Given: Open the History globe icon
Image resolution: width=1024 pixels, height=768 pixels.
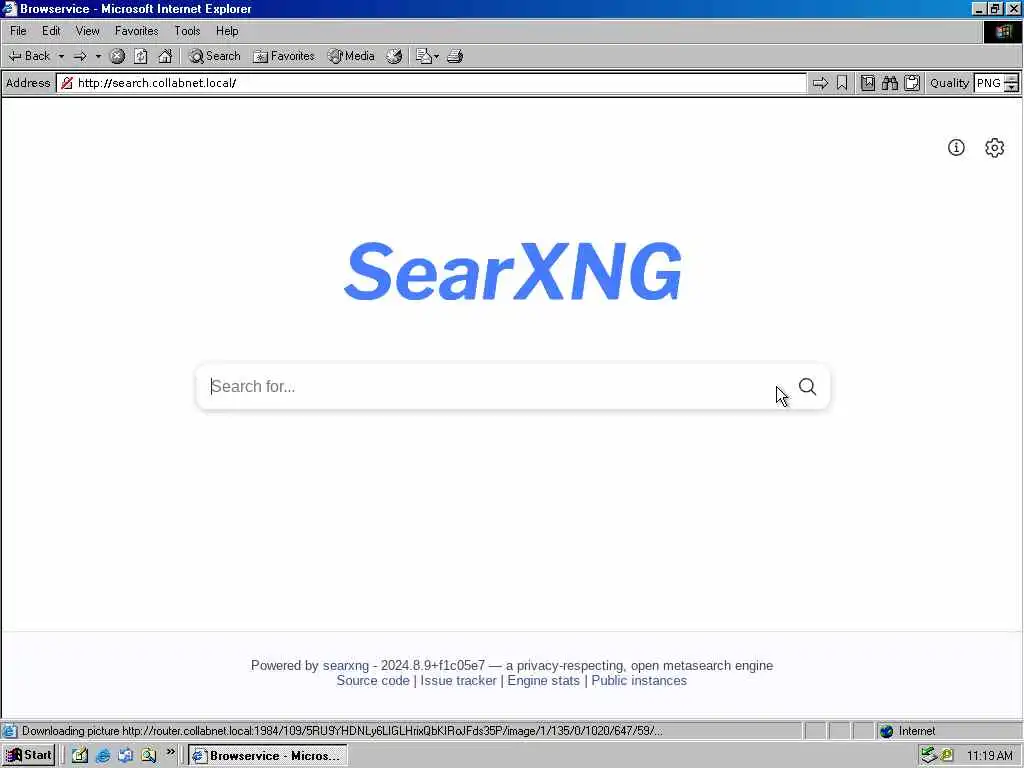Looking at the screenshot, I should point(394,56).
